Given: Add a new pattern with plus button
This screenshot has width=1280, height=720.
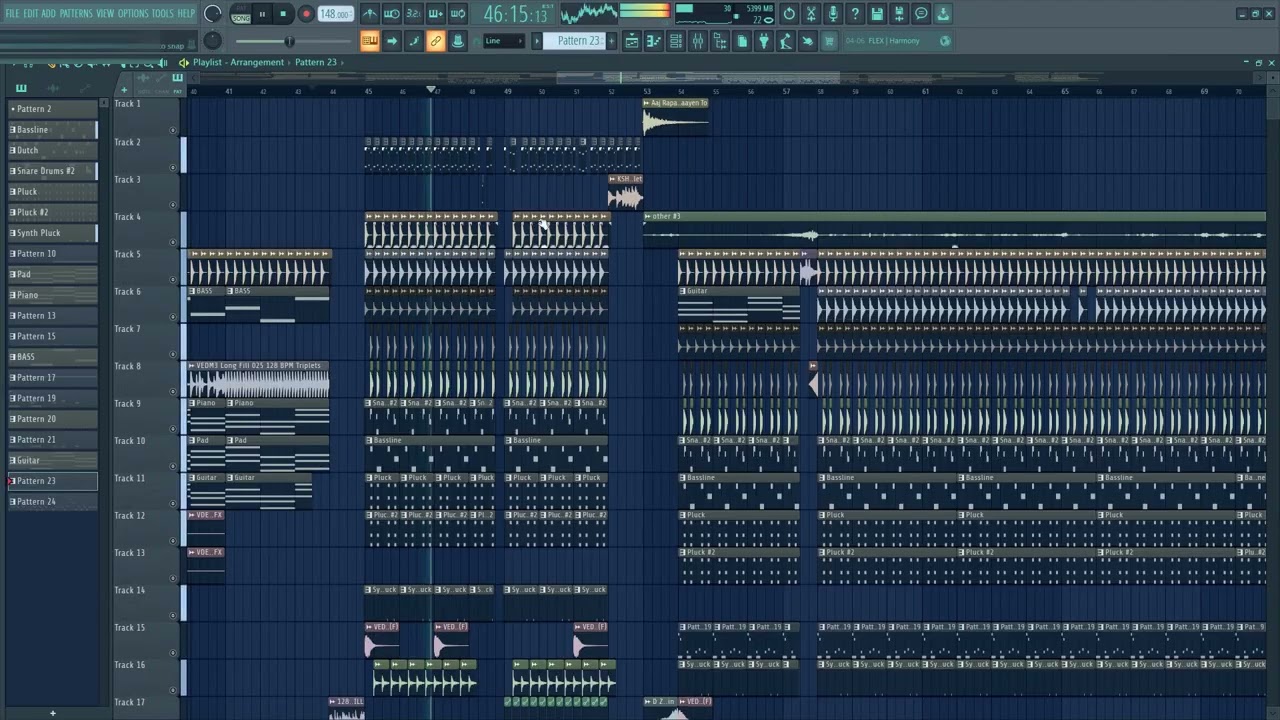Looking at the screenshot, I should [x=612, y=41].
